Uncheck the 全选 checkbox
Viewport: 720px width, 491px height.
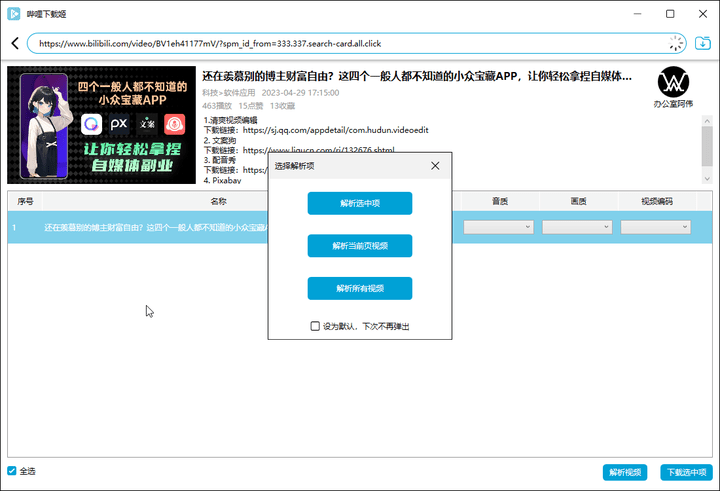click(12, 471)
